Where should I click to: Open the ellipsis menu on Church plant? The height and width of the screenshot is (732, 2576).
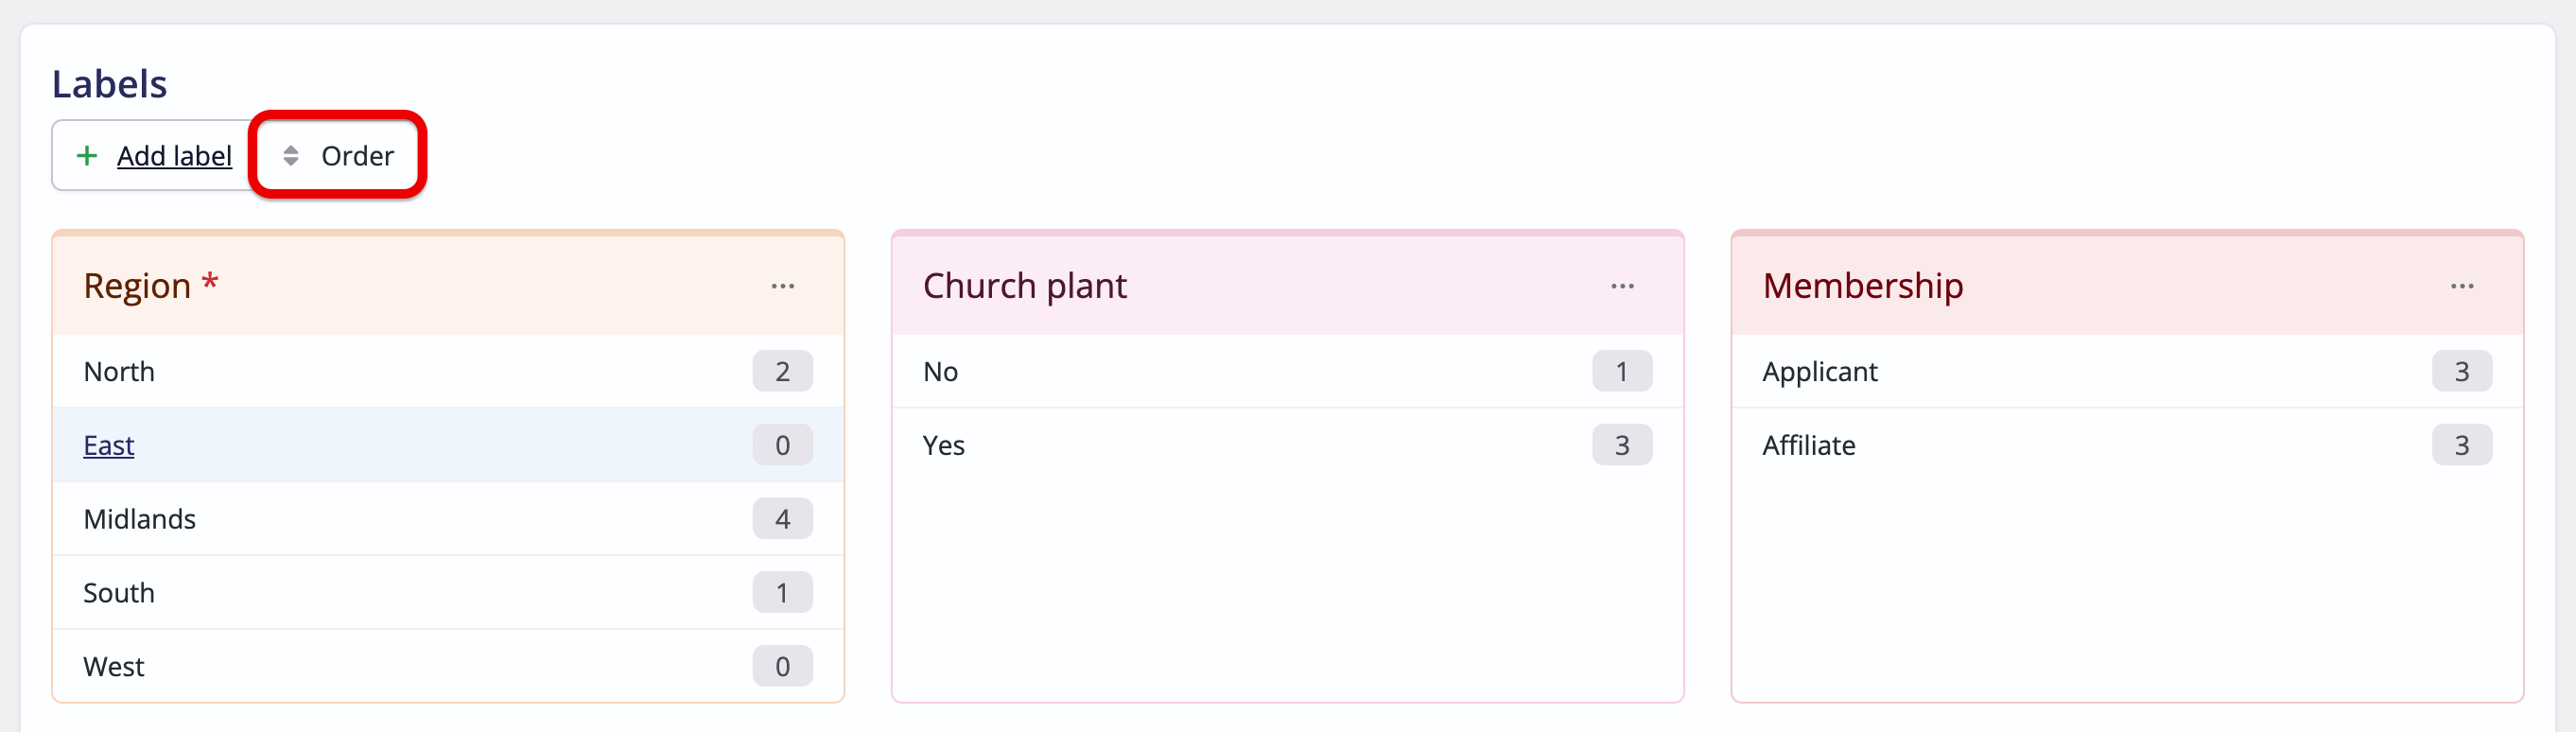pyautogui.click(x=1622, y=286)
